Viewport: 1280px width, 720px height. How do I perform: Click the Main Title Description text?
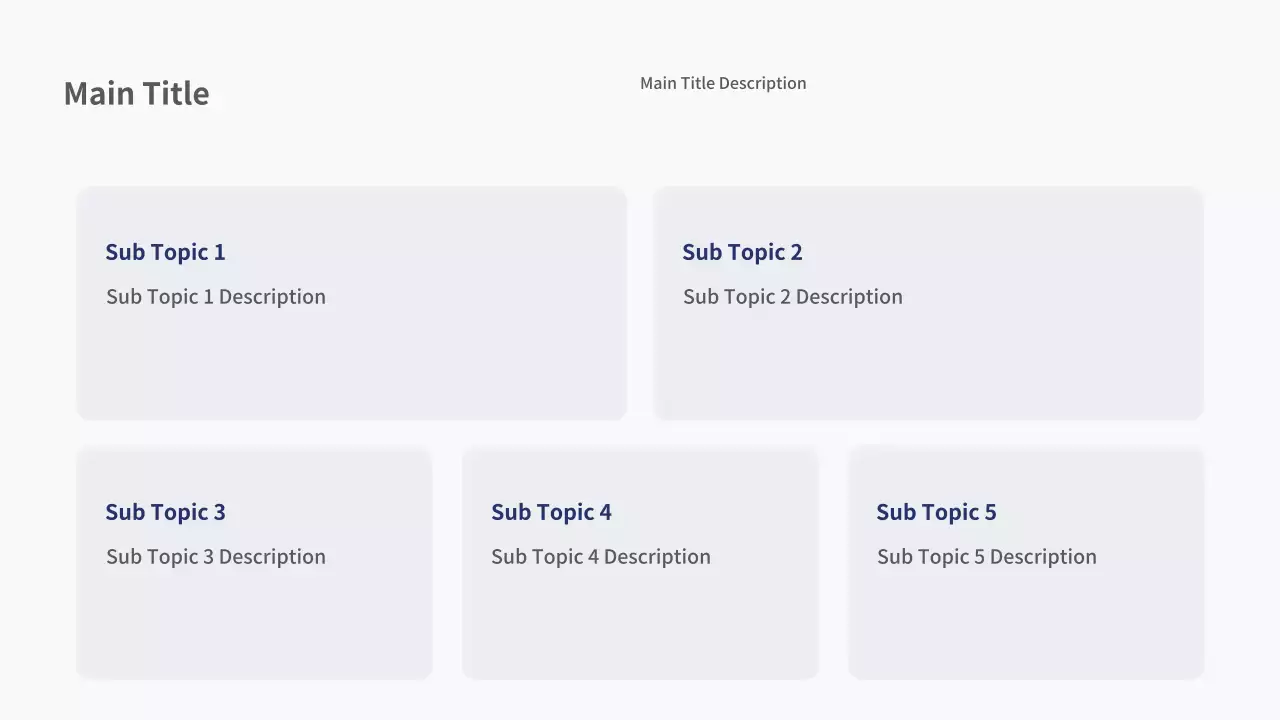[722, 83]
